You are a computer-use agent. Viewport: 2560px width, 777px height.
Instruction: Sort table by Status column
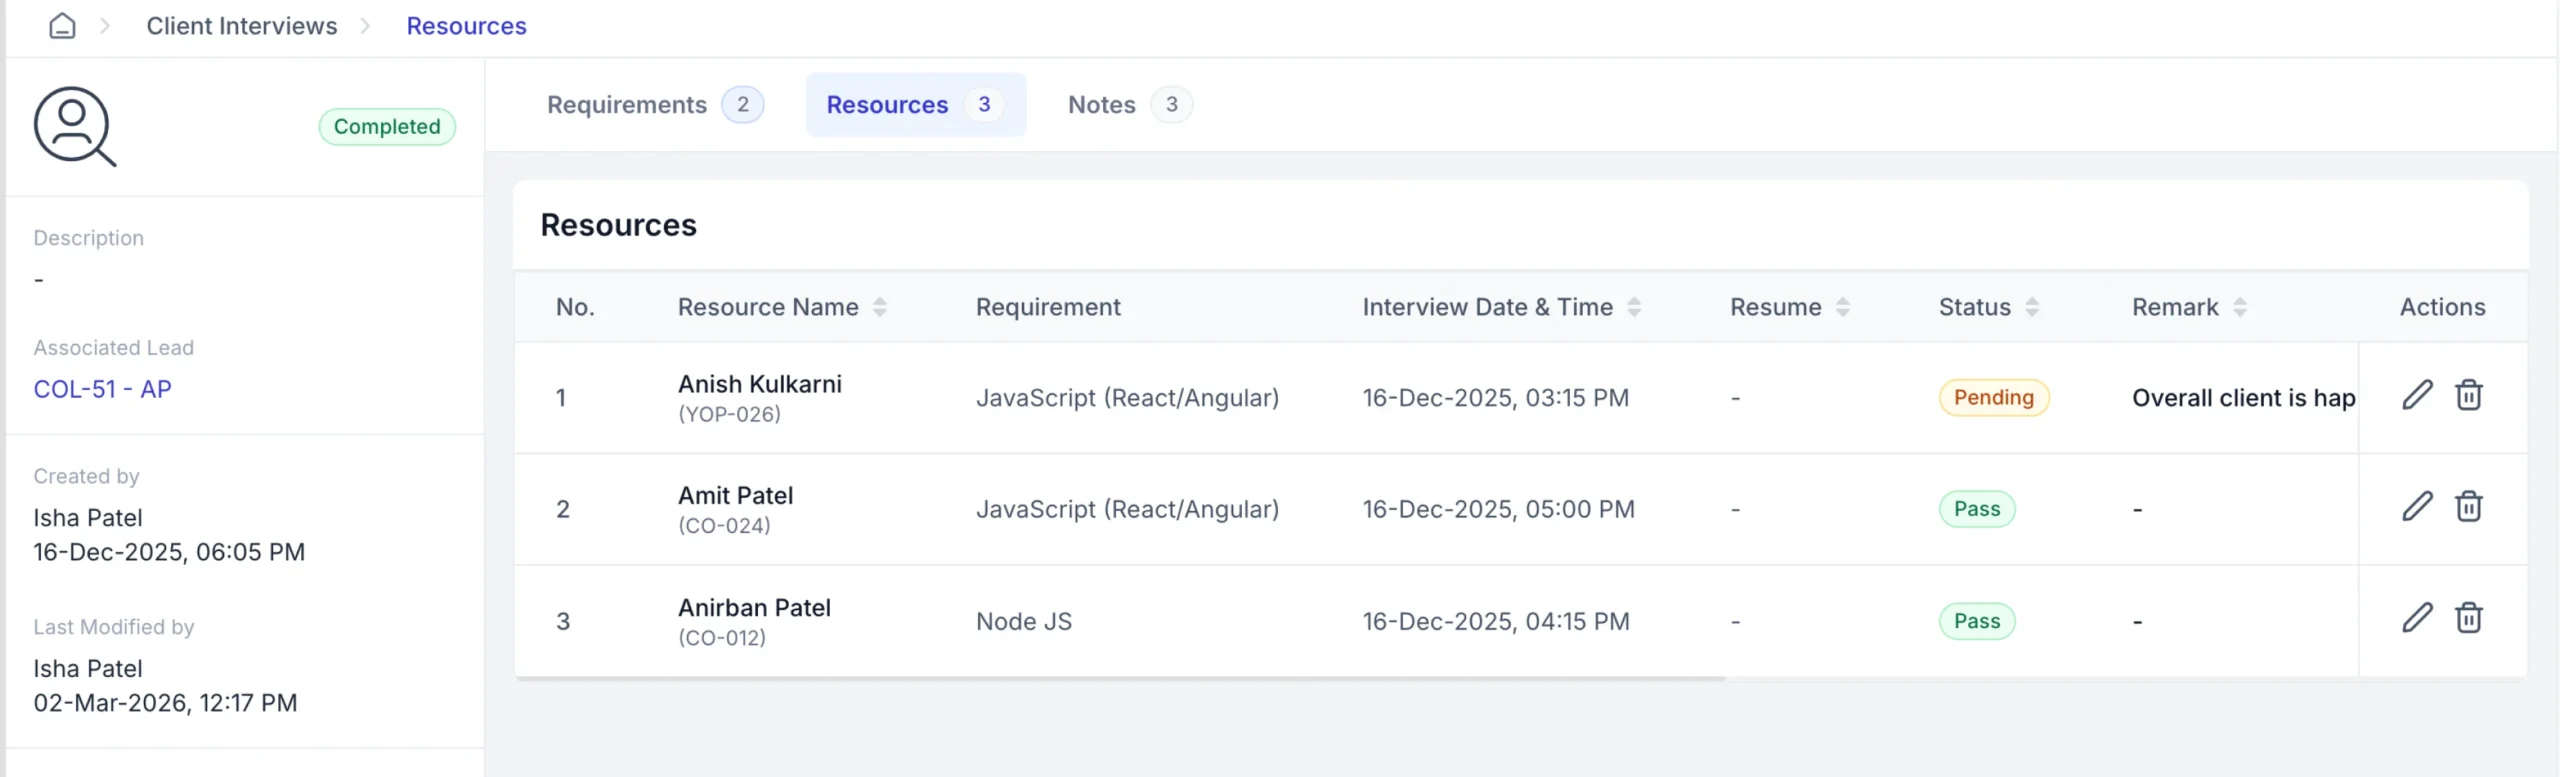coord(2031,307)
